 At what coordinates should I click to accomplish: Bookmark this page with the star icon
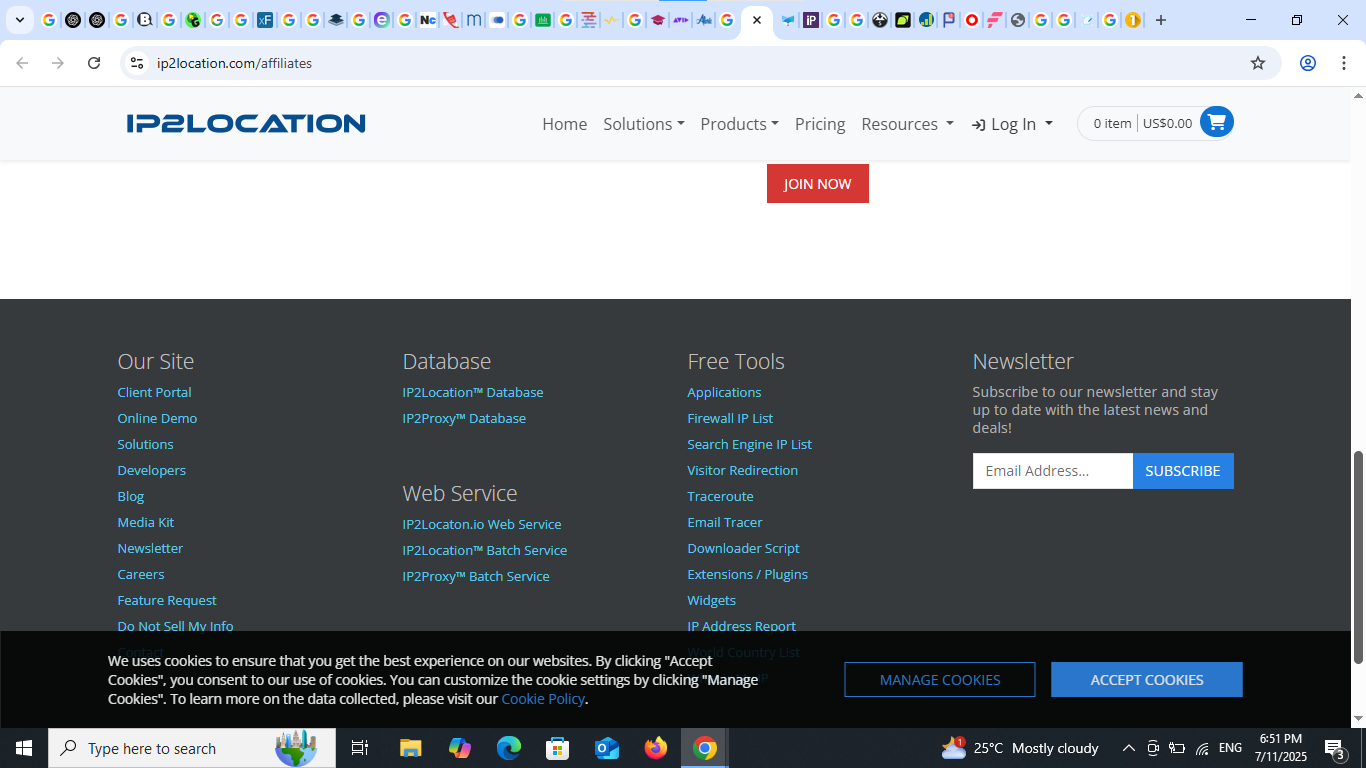pyautogui.click(x=1258, y=63)
